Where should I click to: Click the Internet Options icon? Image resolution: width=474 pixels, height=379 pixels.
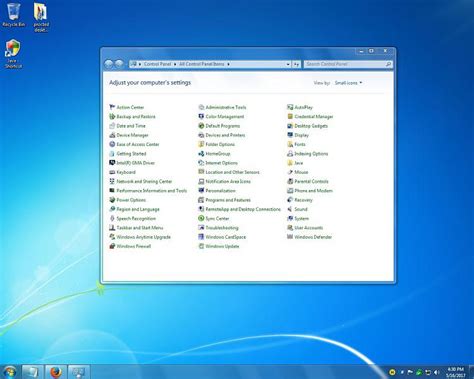pos(201,163)
